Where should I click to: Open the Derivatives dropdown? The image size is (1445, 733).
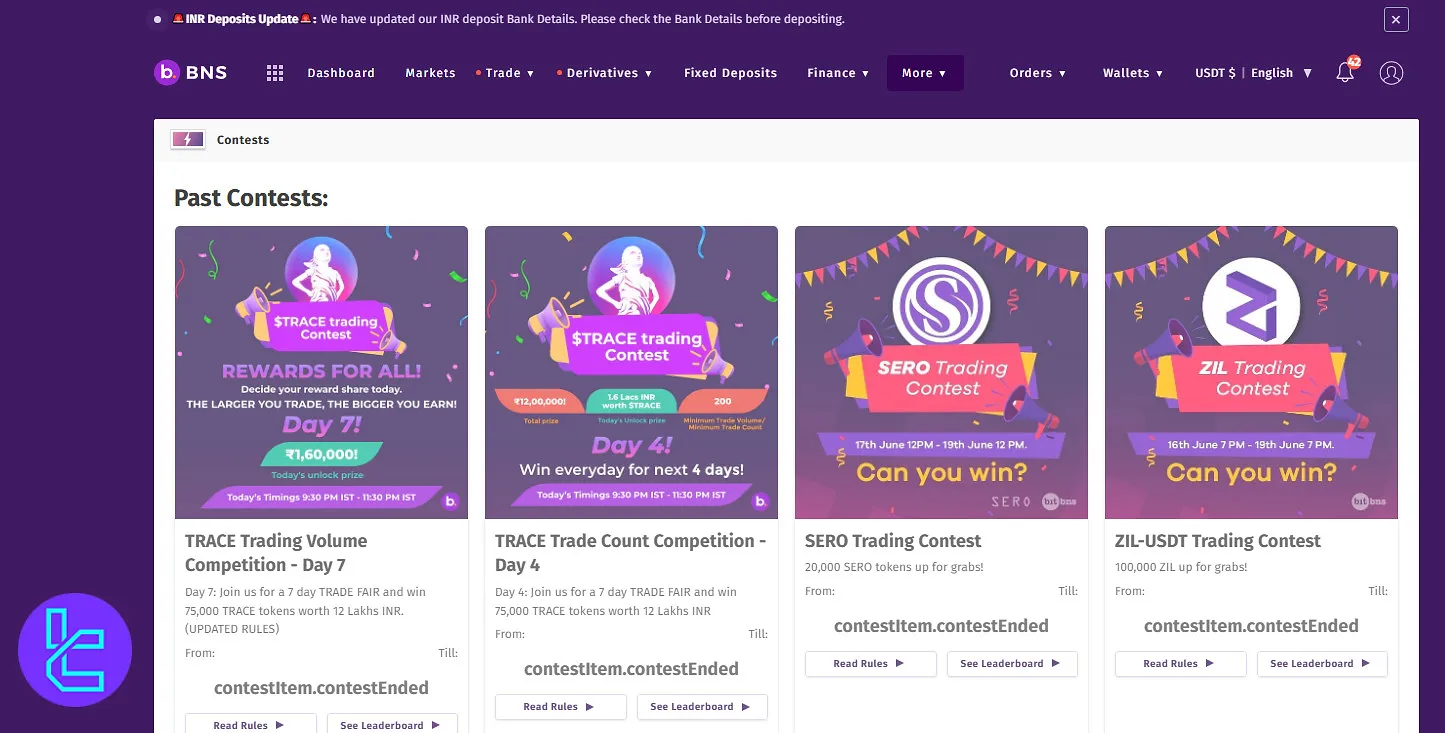coord(608,72)
